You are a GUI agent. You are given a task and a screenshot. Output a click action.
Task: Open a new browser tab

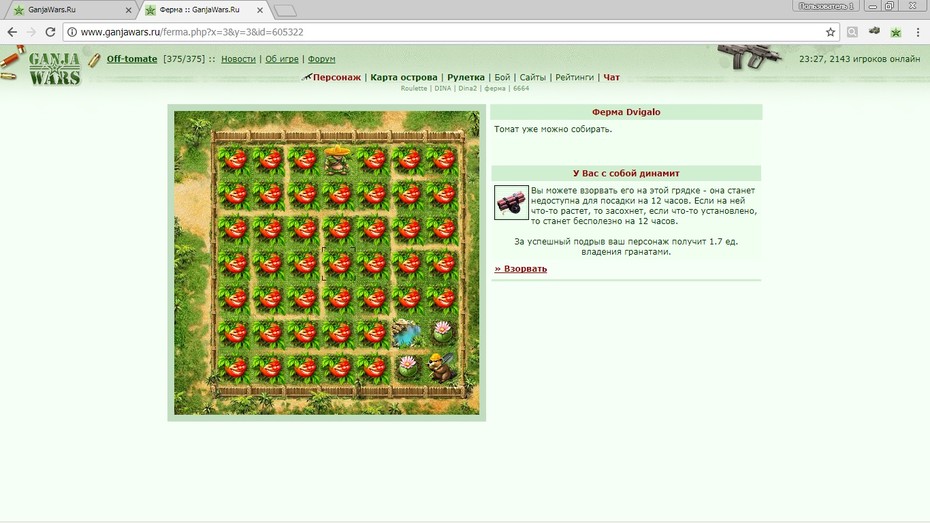tap(285, 10)
